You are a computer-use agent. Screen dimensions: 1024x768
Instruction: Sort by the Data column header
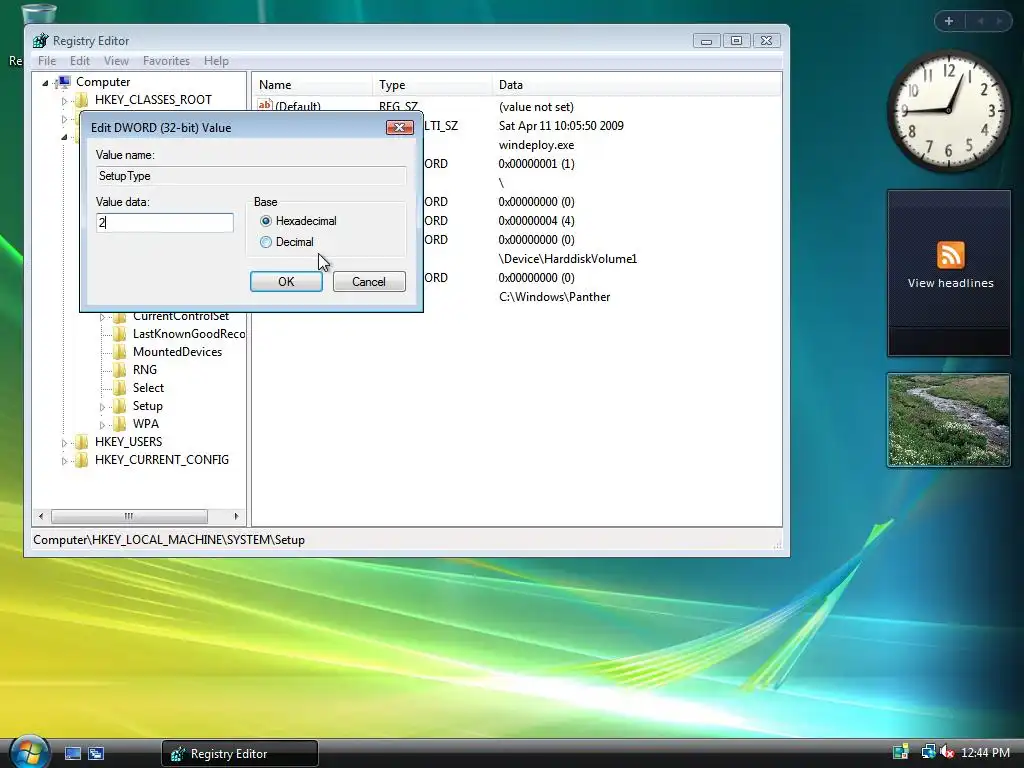tap(637, 85)
